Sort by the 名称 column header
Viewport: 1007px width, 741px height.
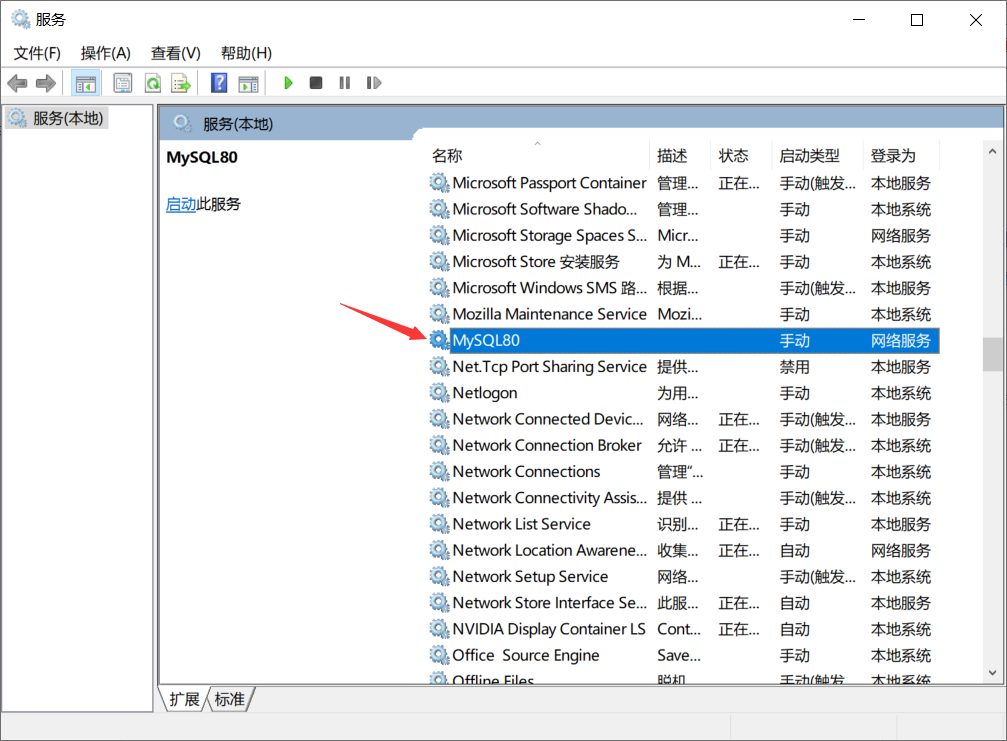[538, 155]
